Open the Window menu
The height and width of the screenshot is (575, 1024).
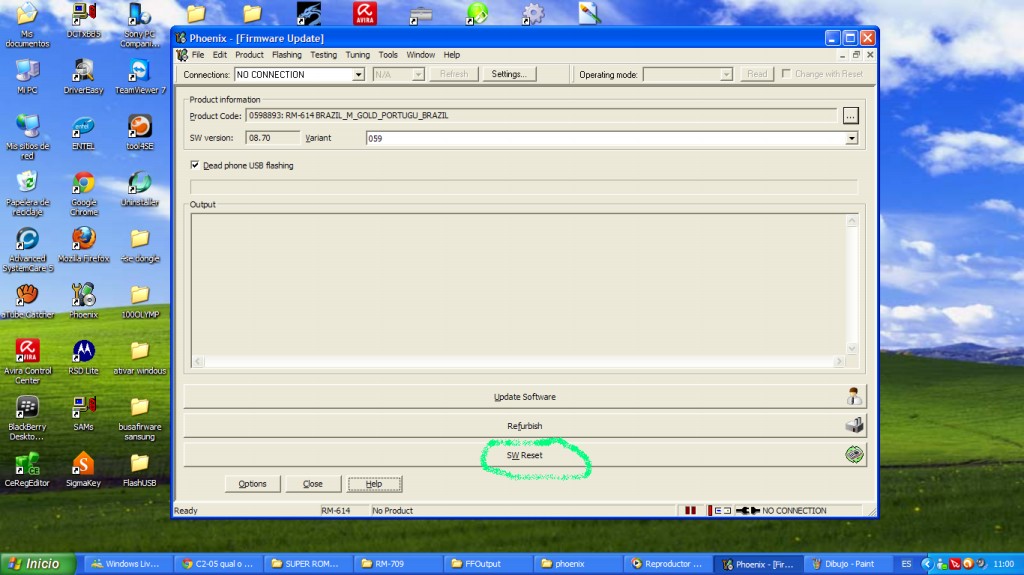(421, 55)
